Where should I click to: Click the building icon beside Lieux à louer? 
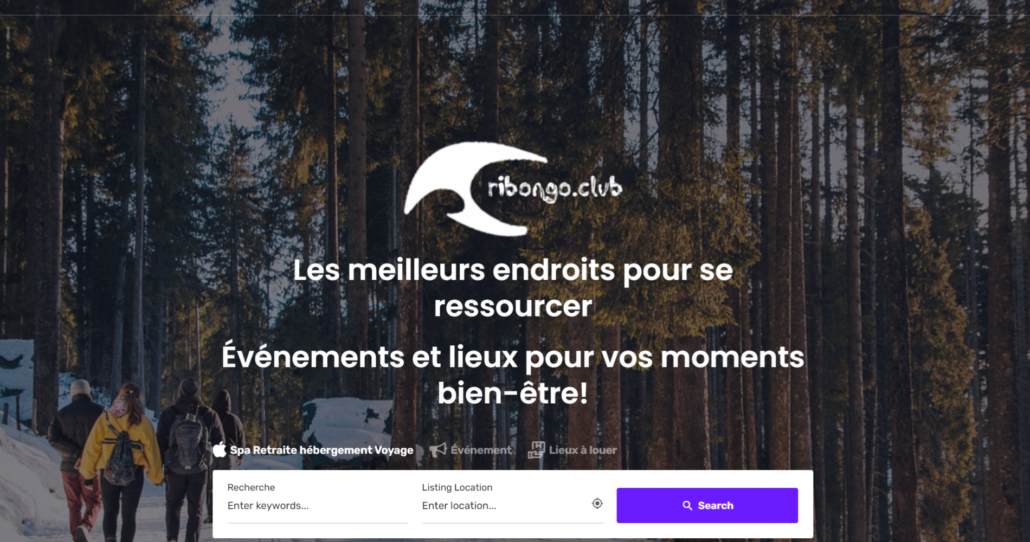[537, 449]
